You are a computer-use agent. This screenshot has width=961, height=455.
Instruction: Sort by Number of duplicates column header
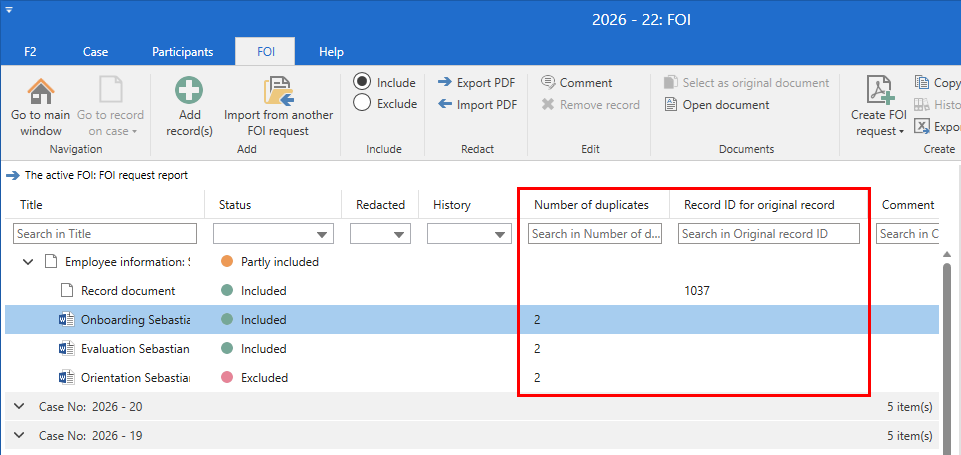point(591,205)
